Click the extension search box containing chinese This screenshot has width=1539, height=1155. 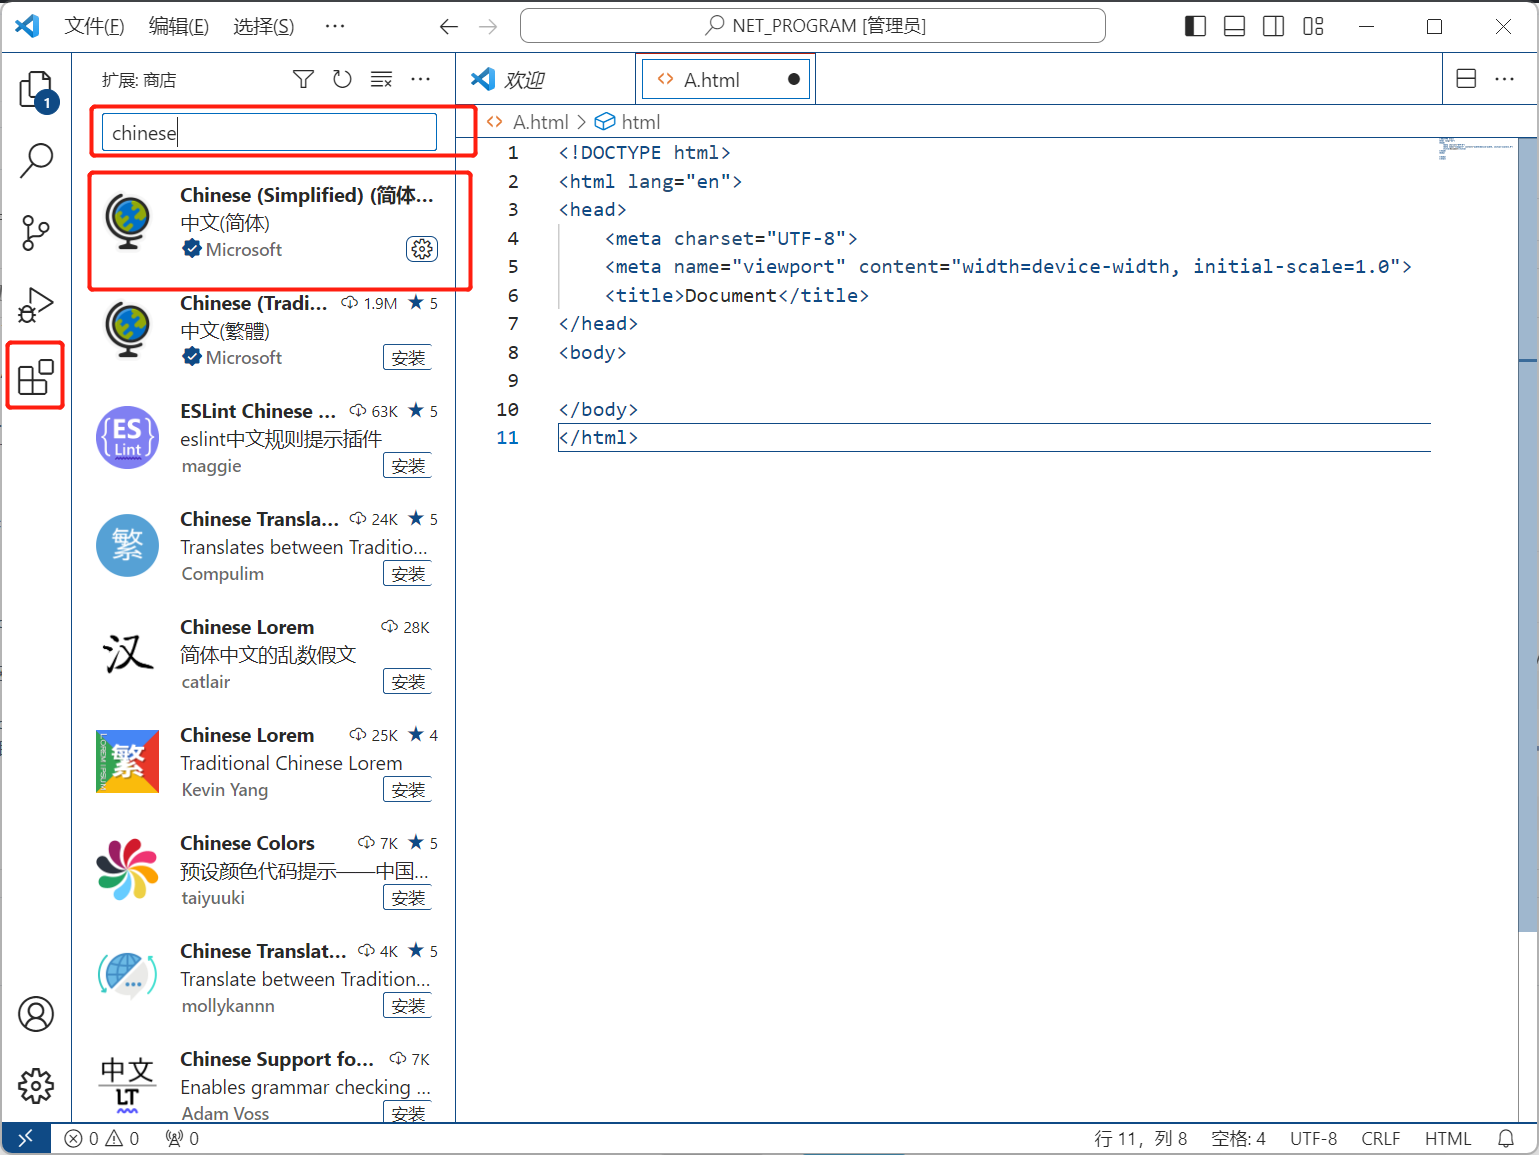(269, 132)
